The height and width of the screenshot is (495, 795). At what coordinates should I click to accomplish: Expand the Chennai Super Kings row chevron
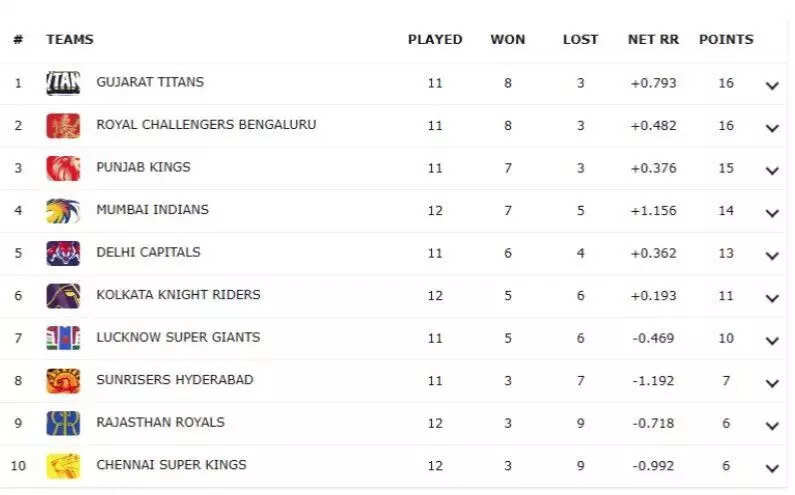click(772, 469)
